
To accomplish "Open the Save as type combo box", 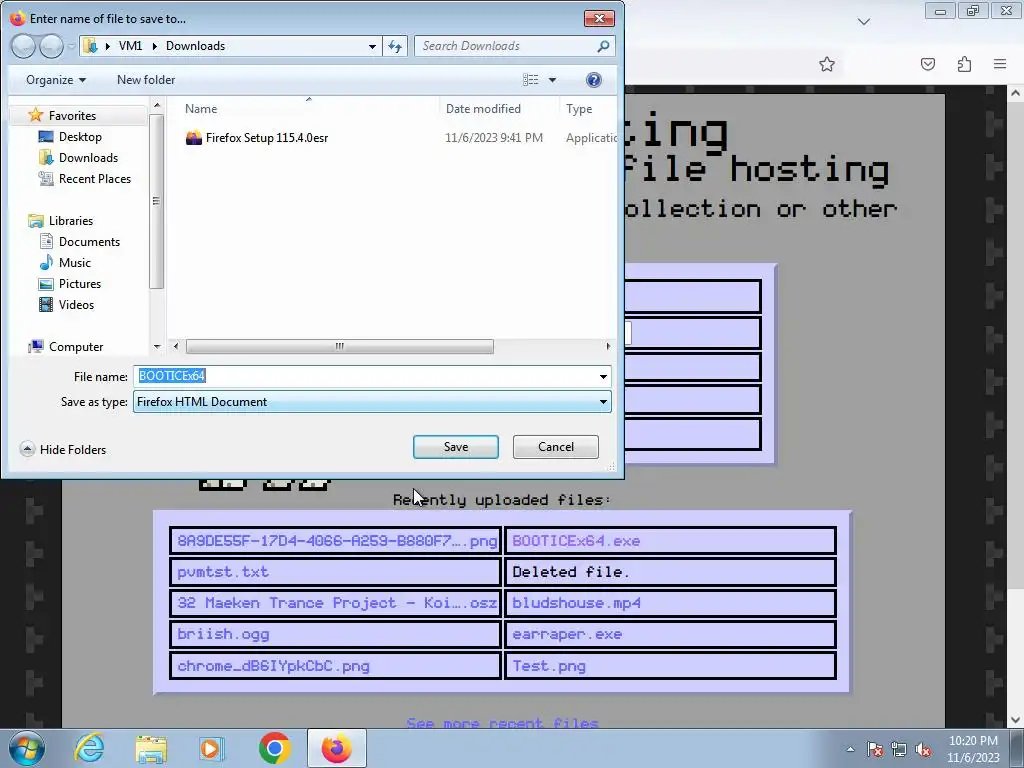I will [x=372, y=402].
